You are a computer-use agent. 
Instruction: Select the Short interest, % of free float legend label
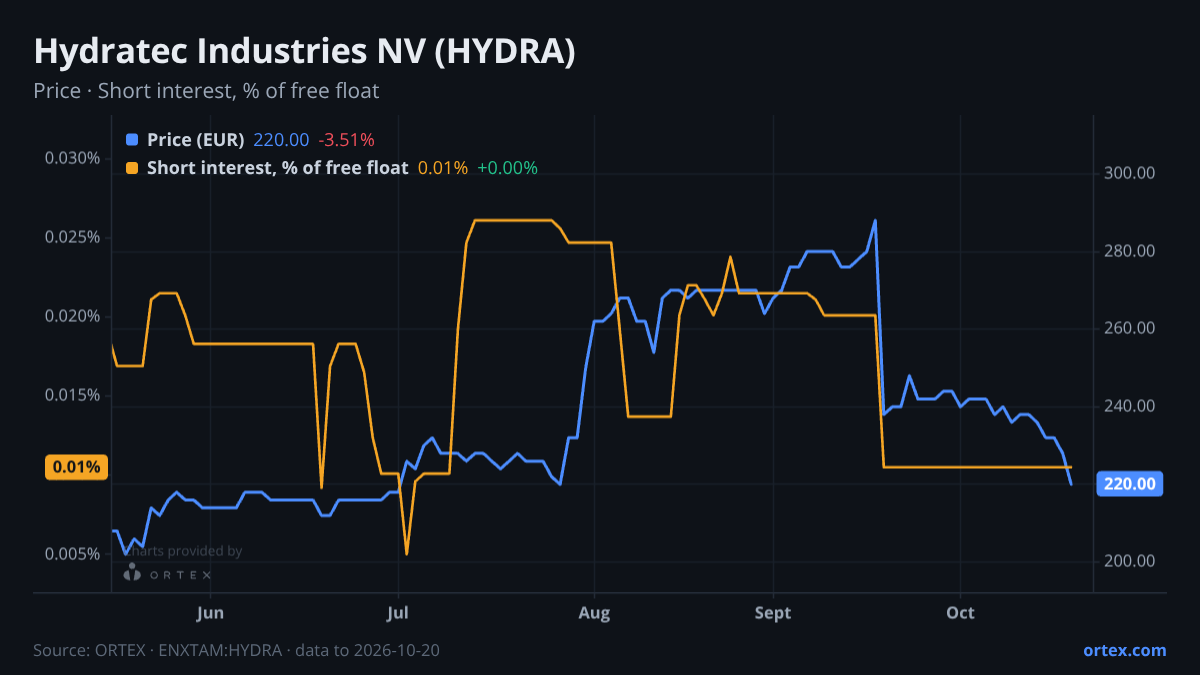(277, 168)
